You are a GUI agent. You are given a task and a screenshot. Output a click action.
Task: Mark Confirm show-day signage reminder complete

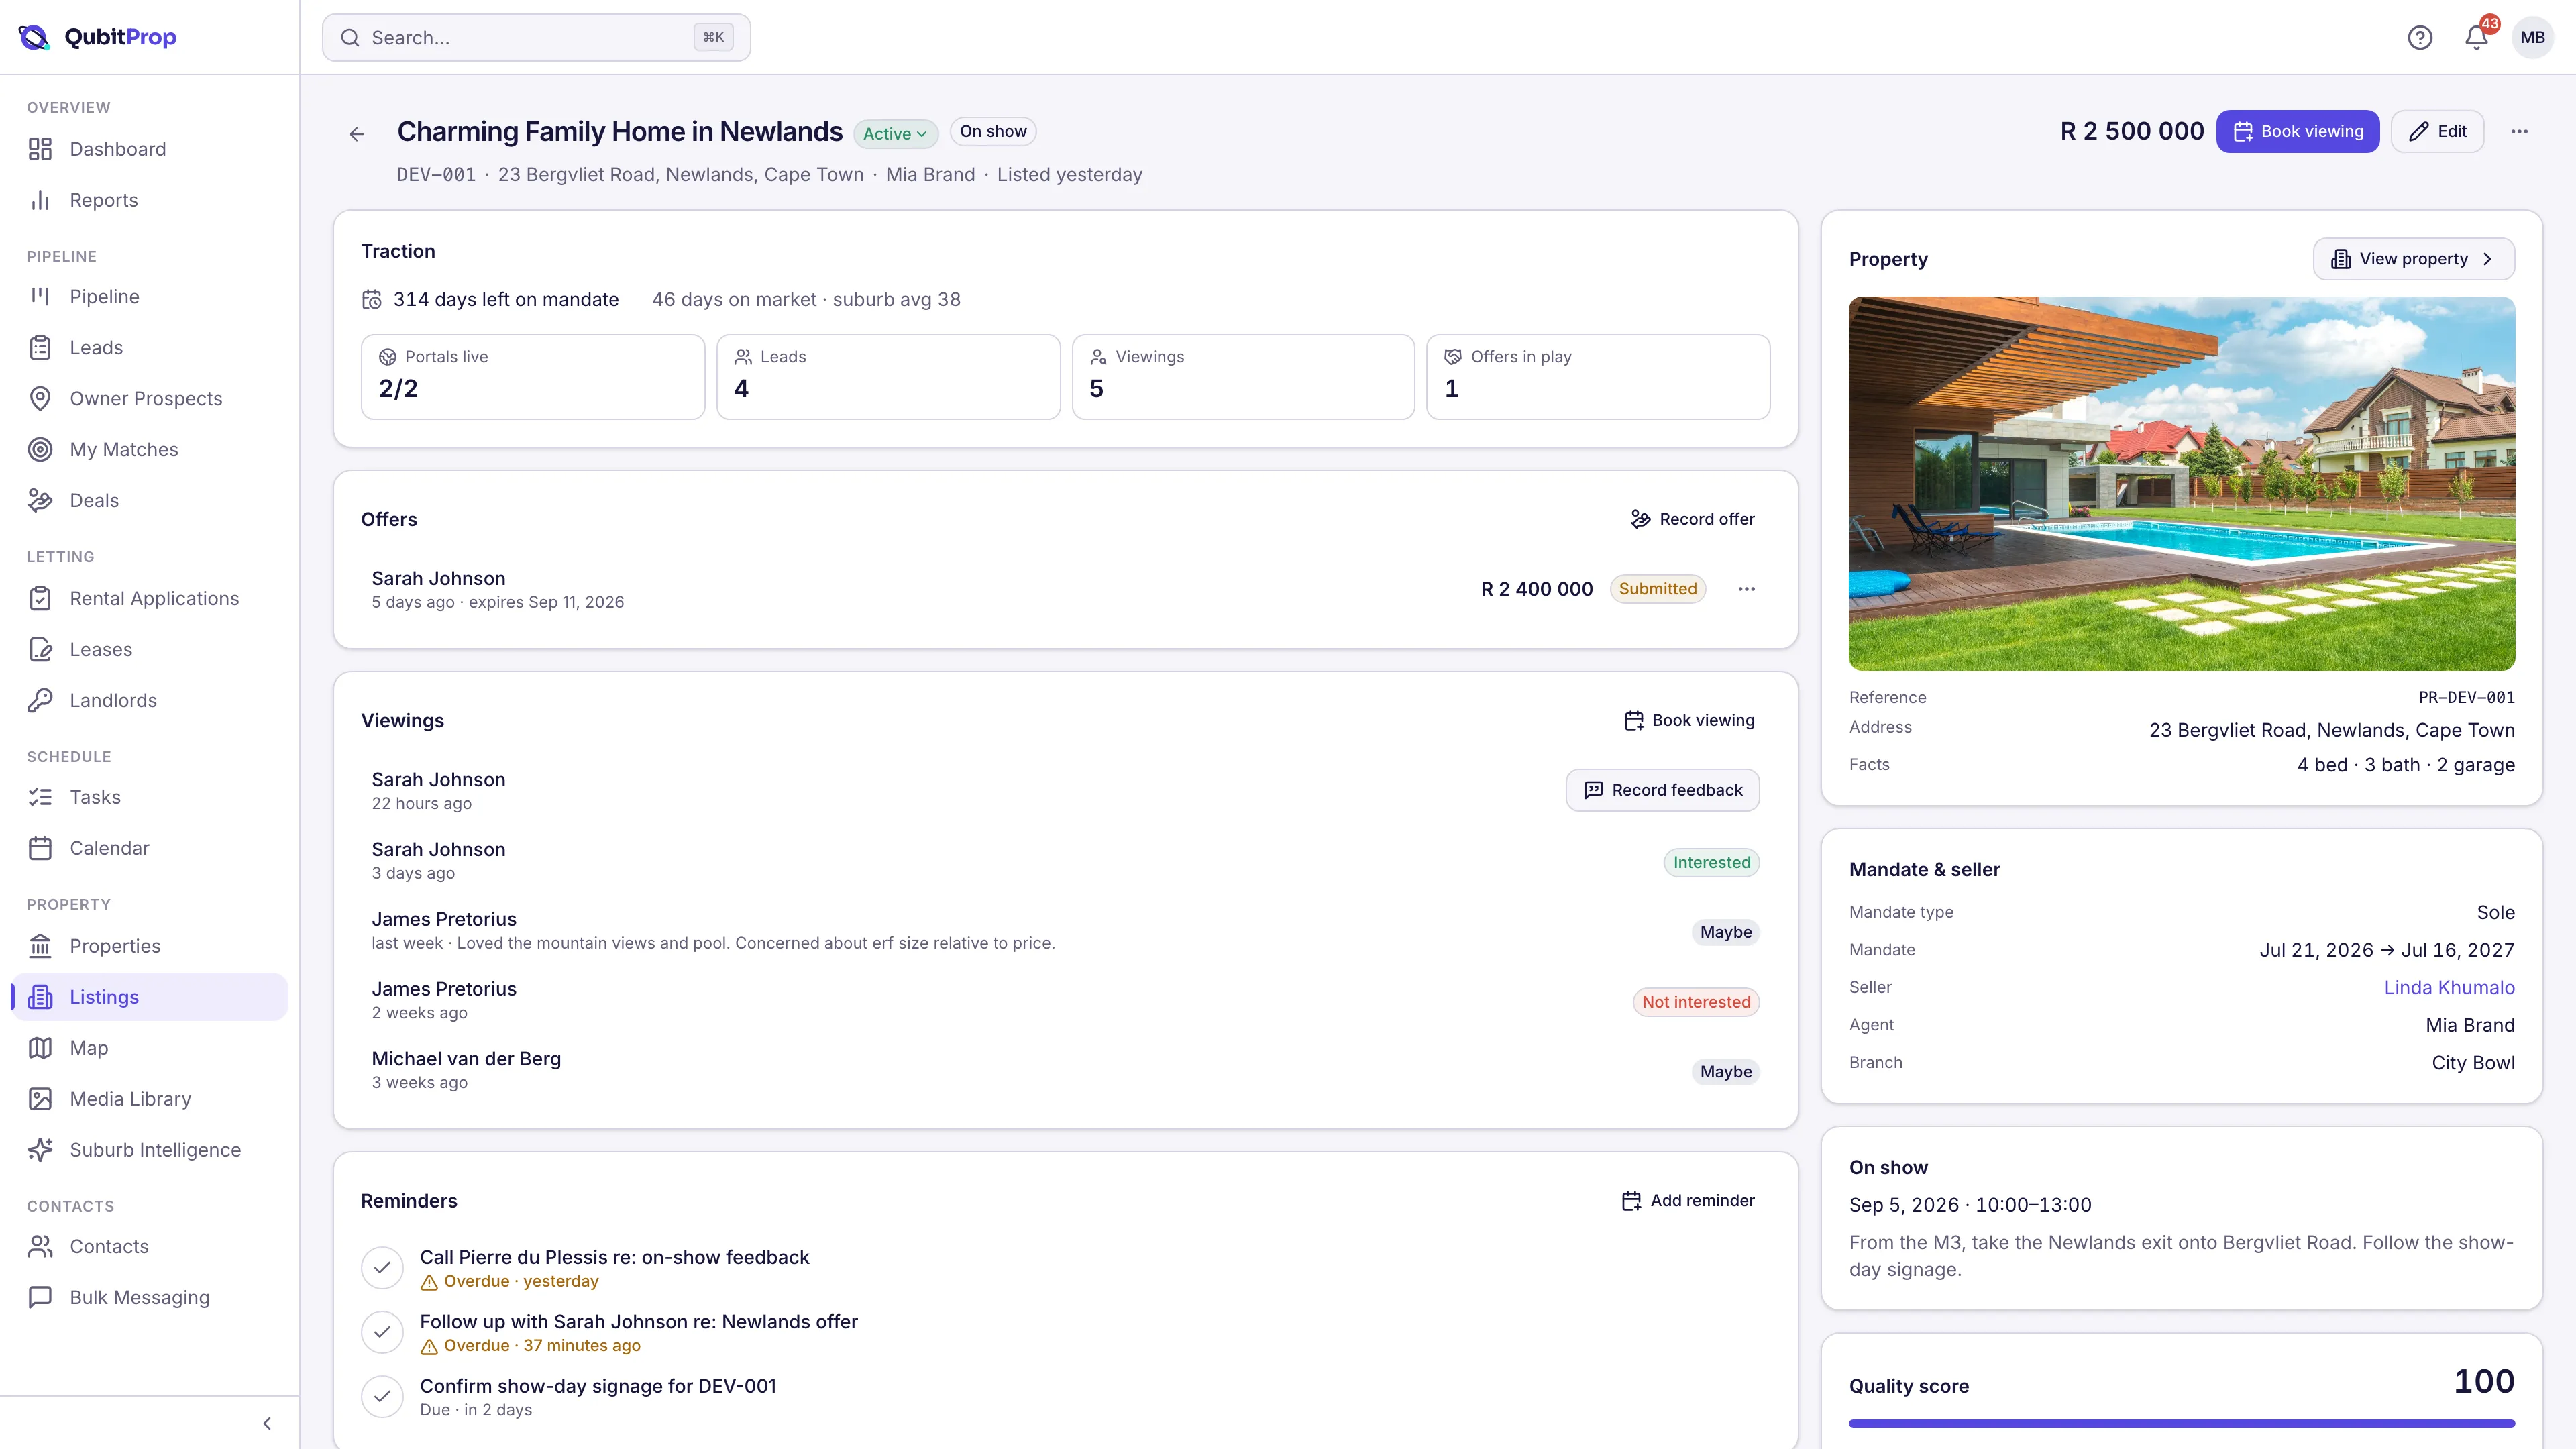pos(382,1396)
